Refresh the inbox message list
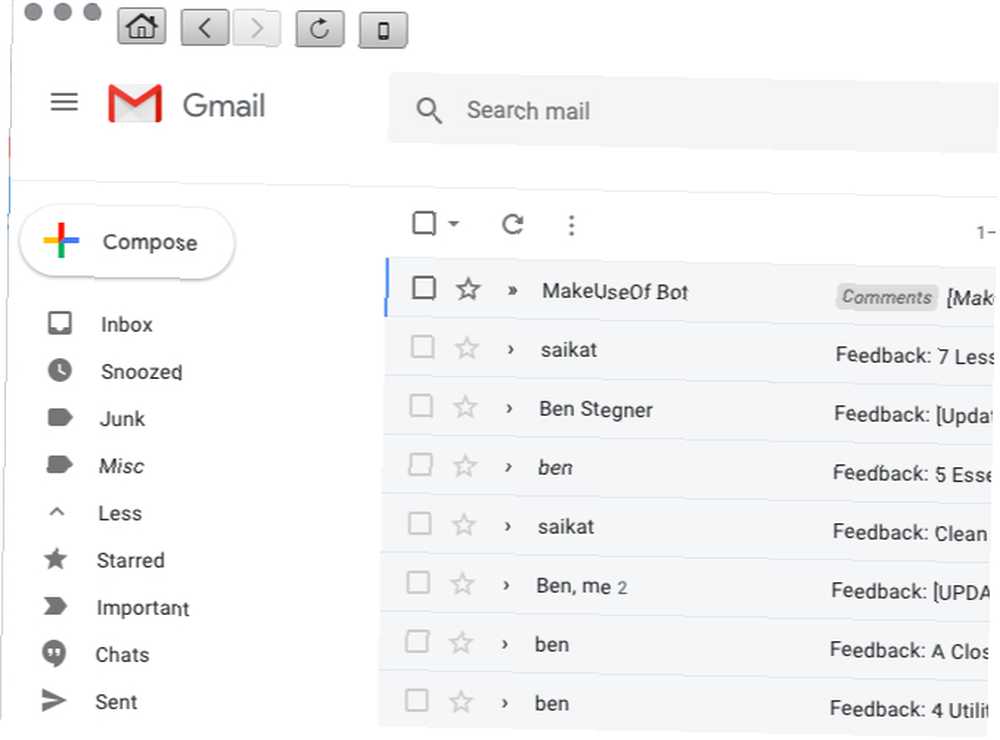Screen dimensions: 1000x740 513,224
